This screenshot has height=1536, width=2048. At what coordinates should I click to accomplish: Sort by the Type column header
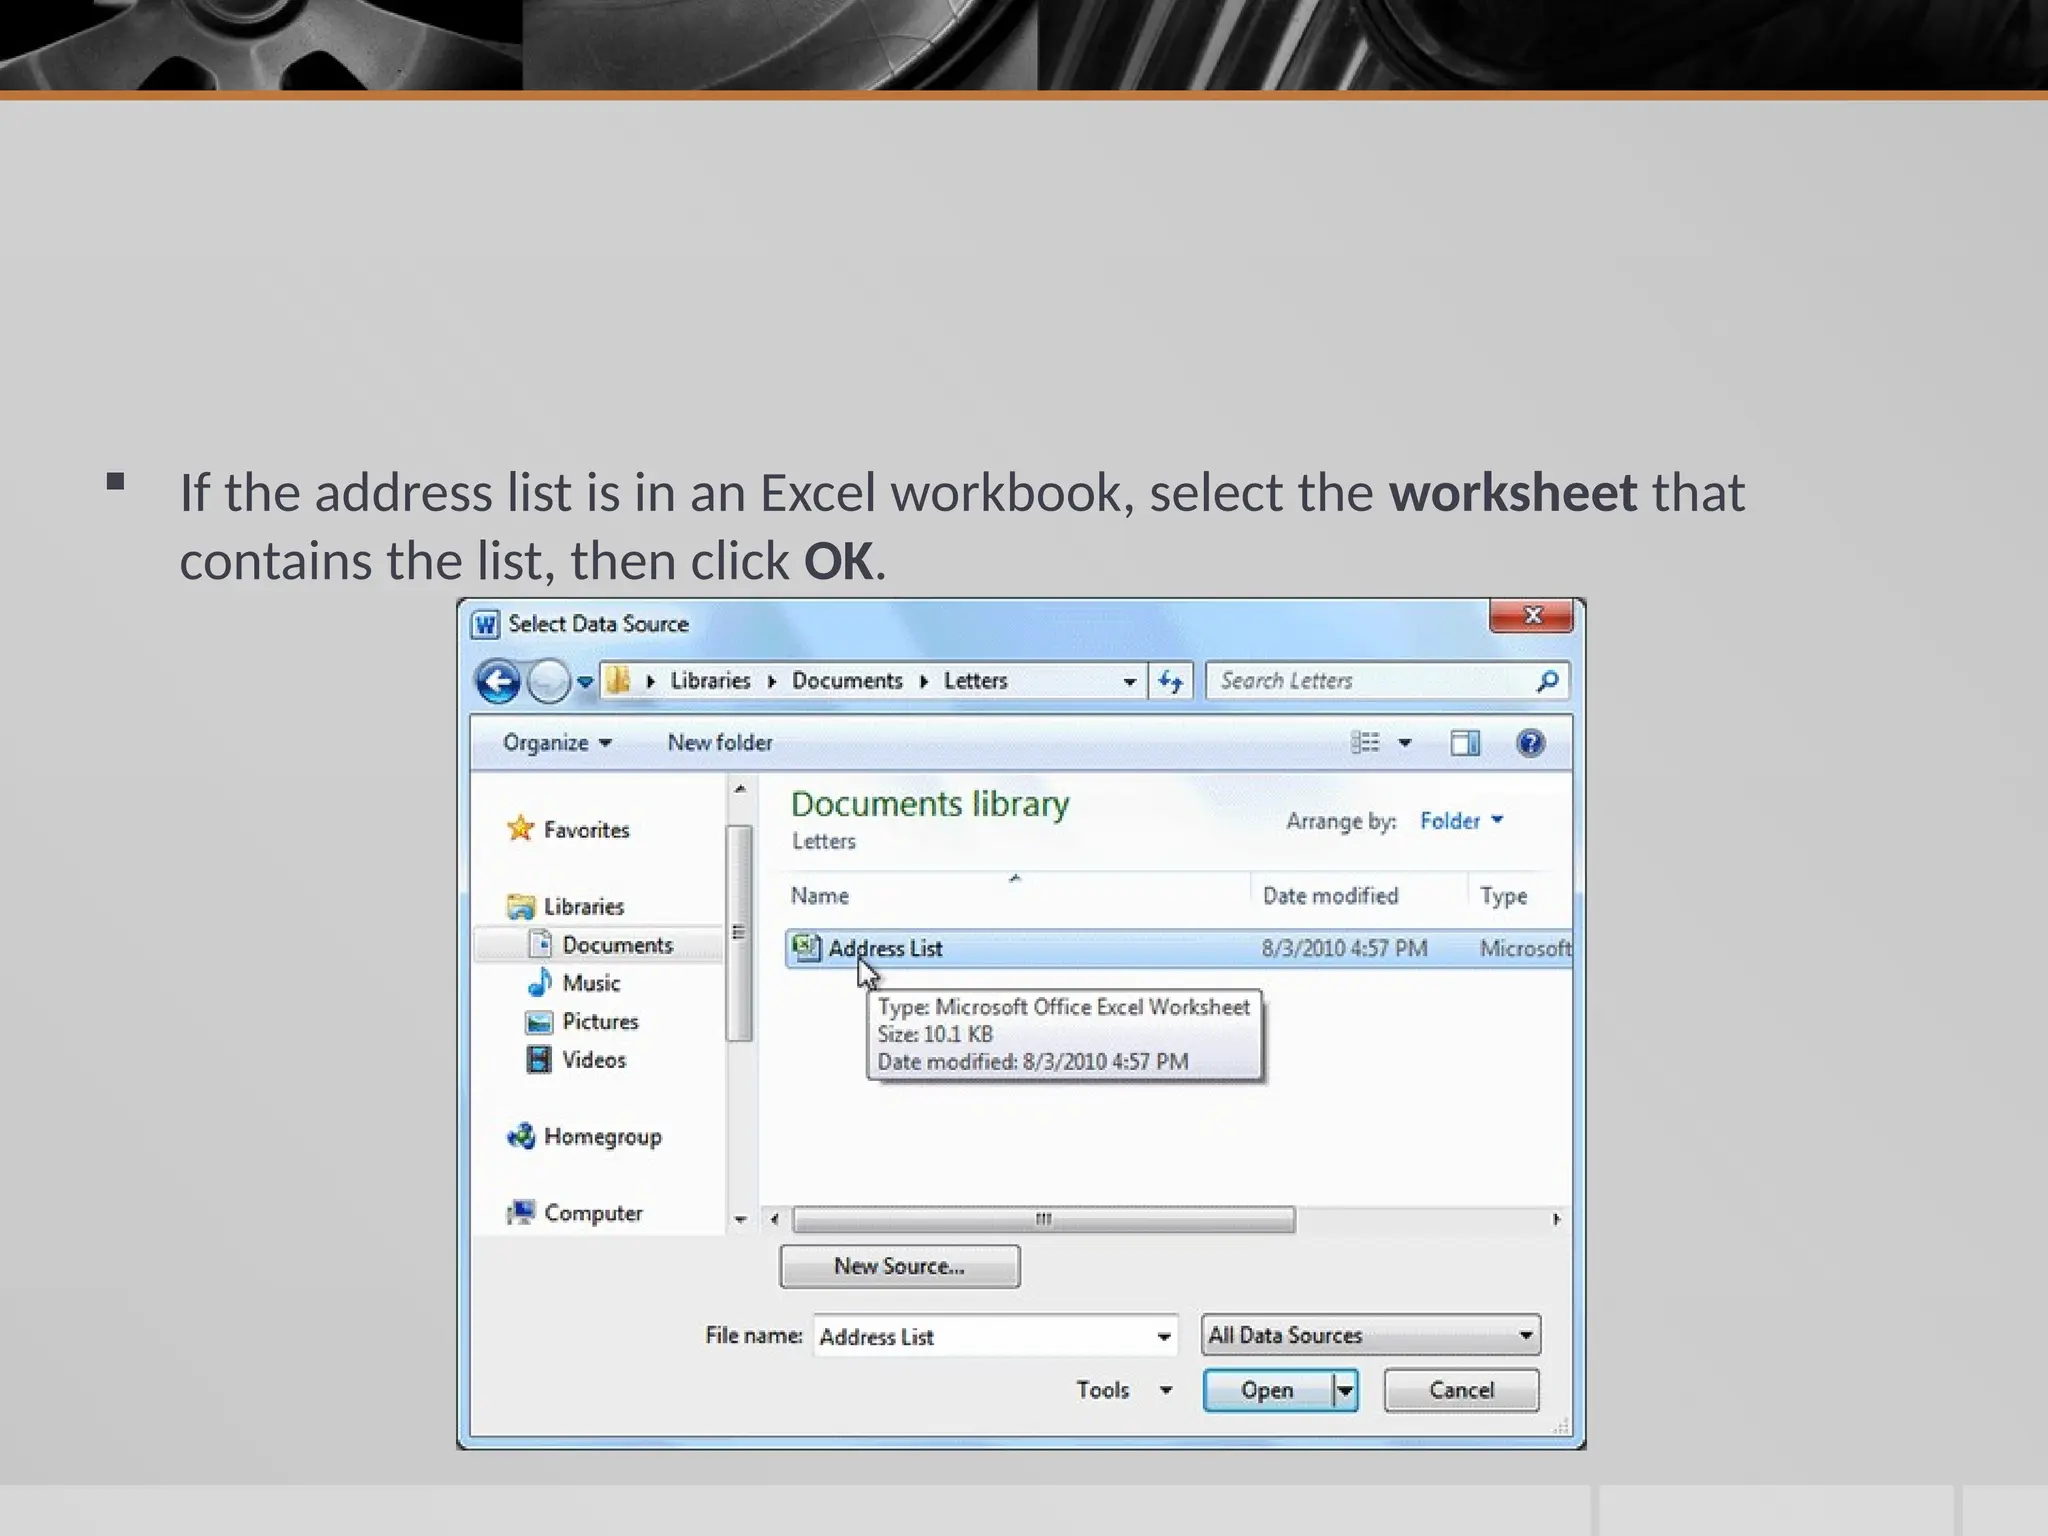click(x=1503, y=896)
